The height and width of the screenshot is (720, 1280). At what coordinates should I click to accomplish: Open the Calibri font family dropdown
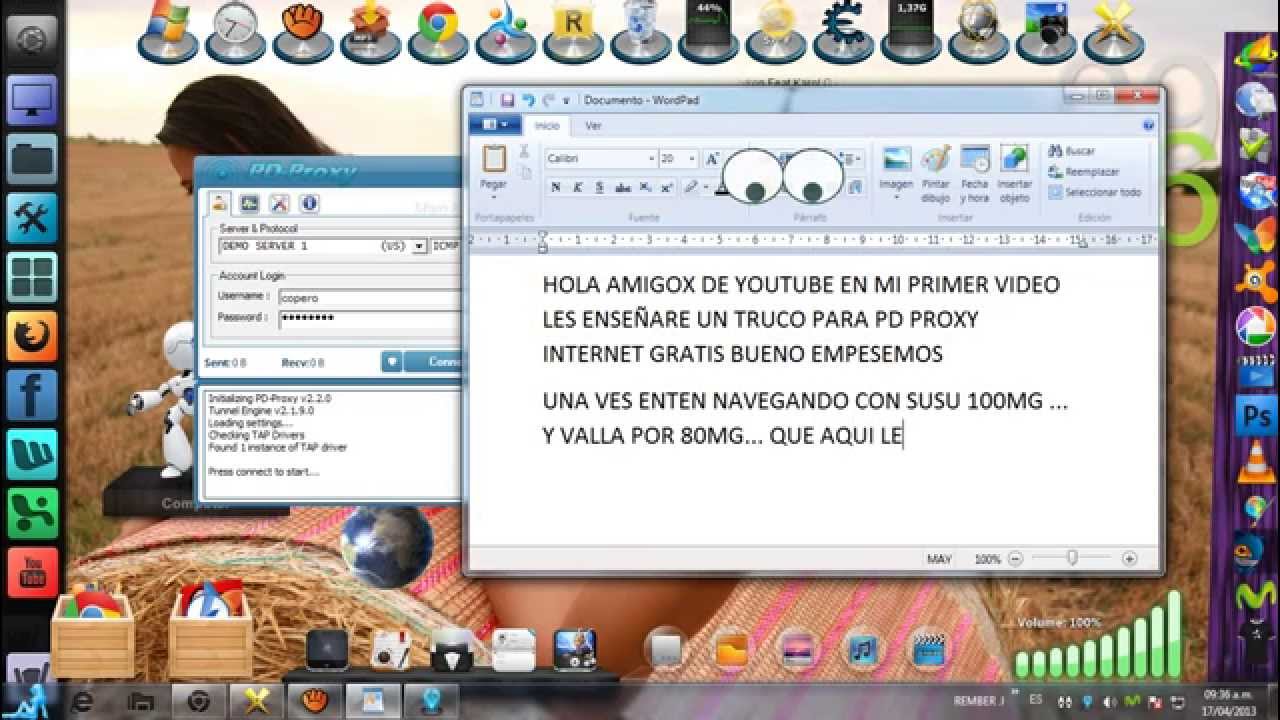pyautogui.click(x=652, y=158)
